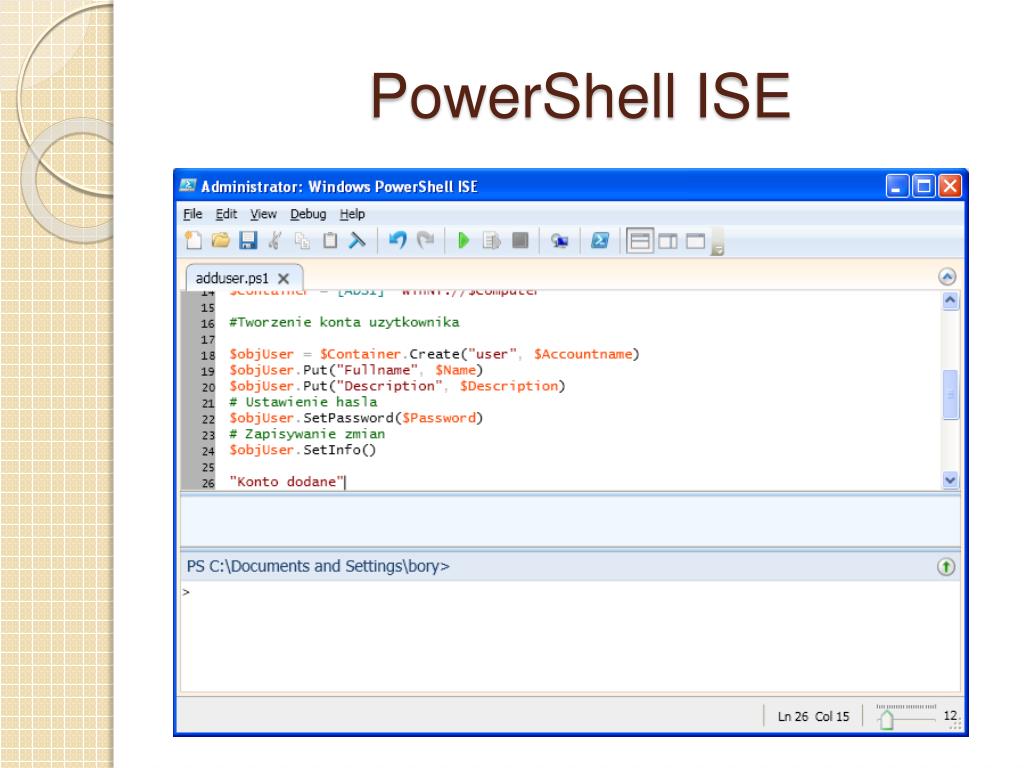Minimize the PowerShell ISE window

tap(897, 187)
